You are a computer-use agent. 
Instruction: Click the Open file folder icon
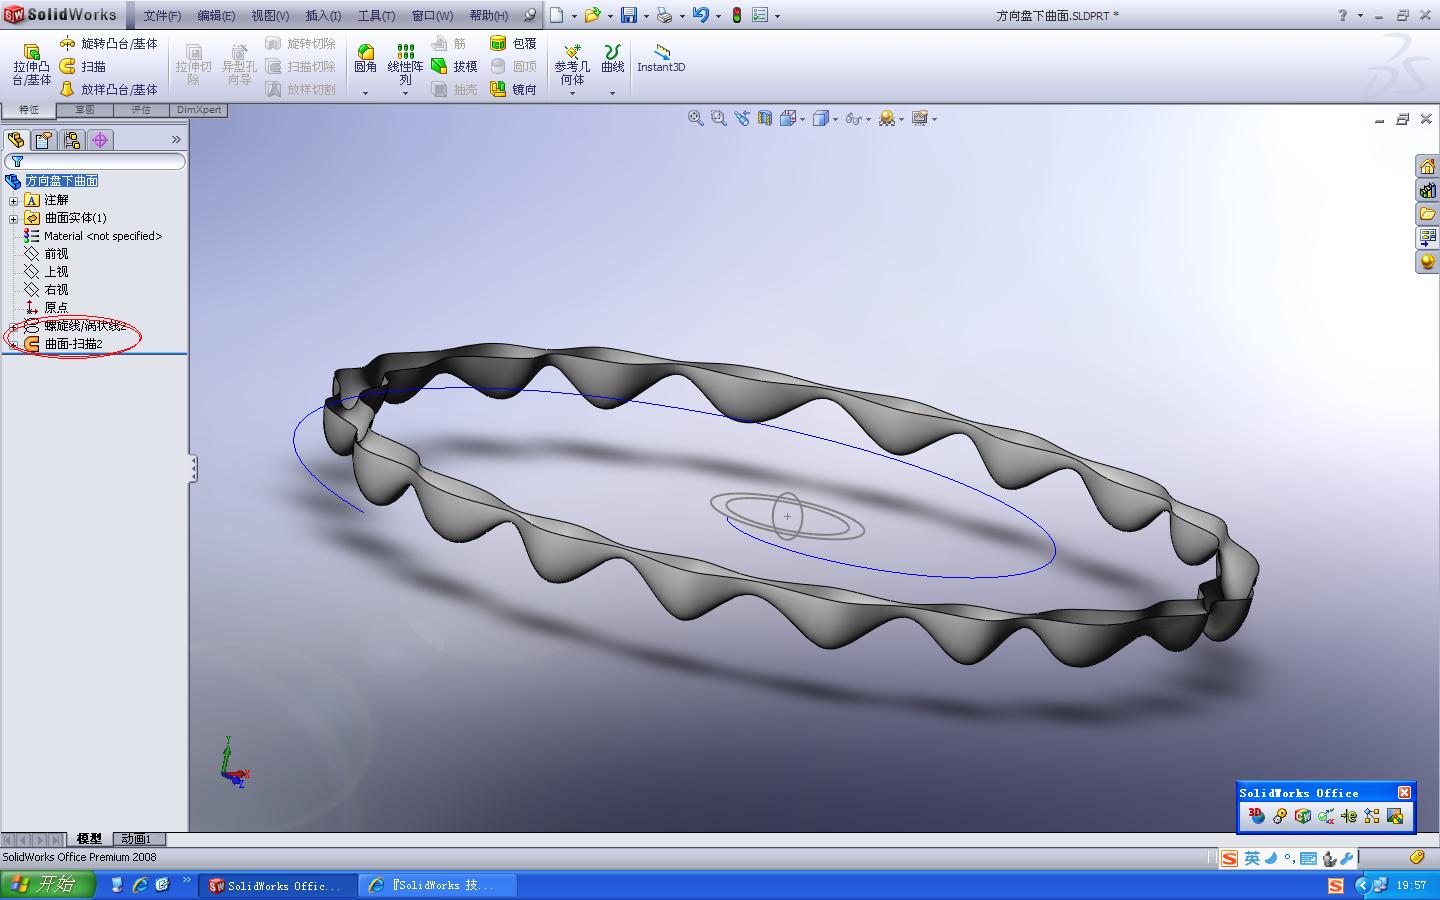[593, 15]
